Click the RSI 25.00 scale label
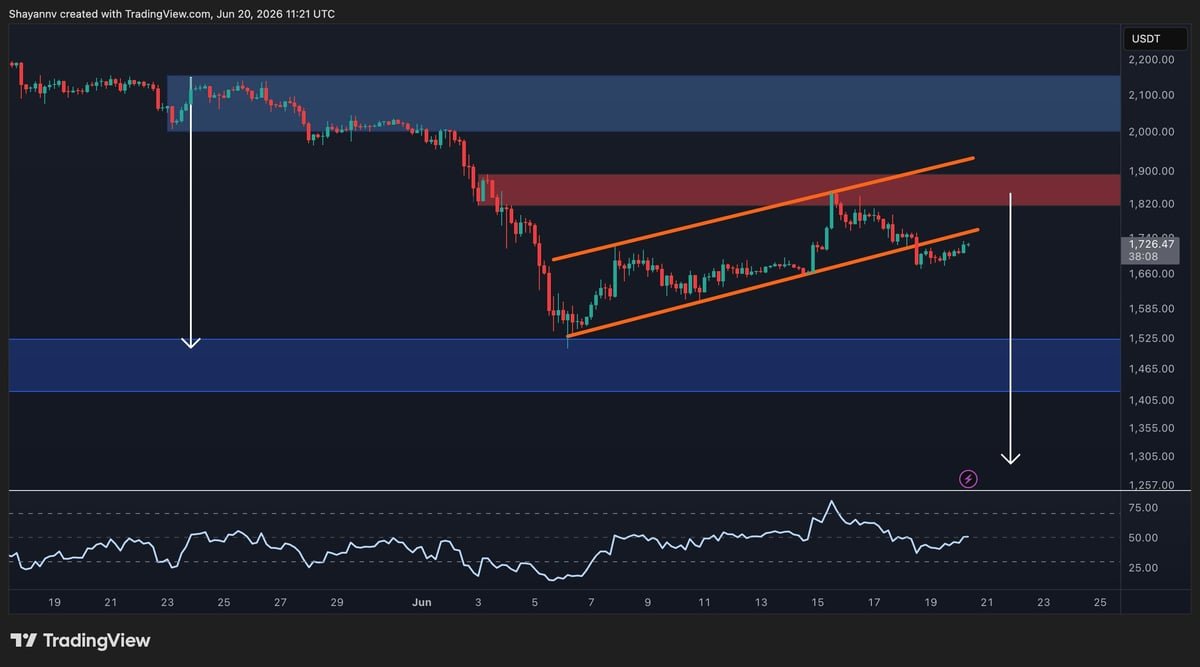The height and width of the screenshot is (667, 1200). [1144, 568]
